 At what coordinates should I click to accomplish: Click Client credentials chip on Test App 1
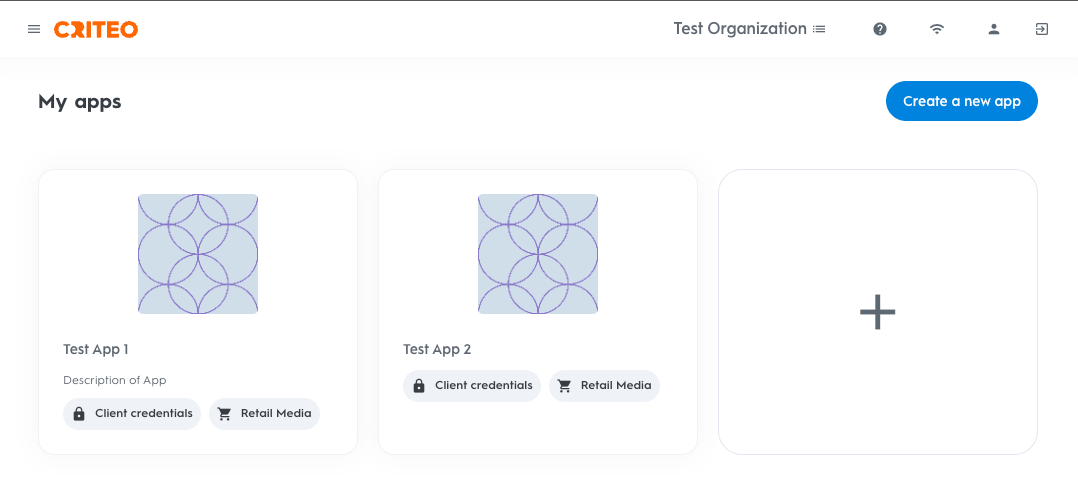pyautogui.click(x=132, y=414)
